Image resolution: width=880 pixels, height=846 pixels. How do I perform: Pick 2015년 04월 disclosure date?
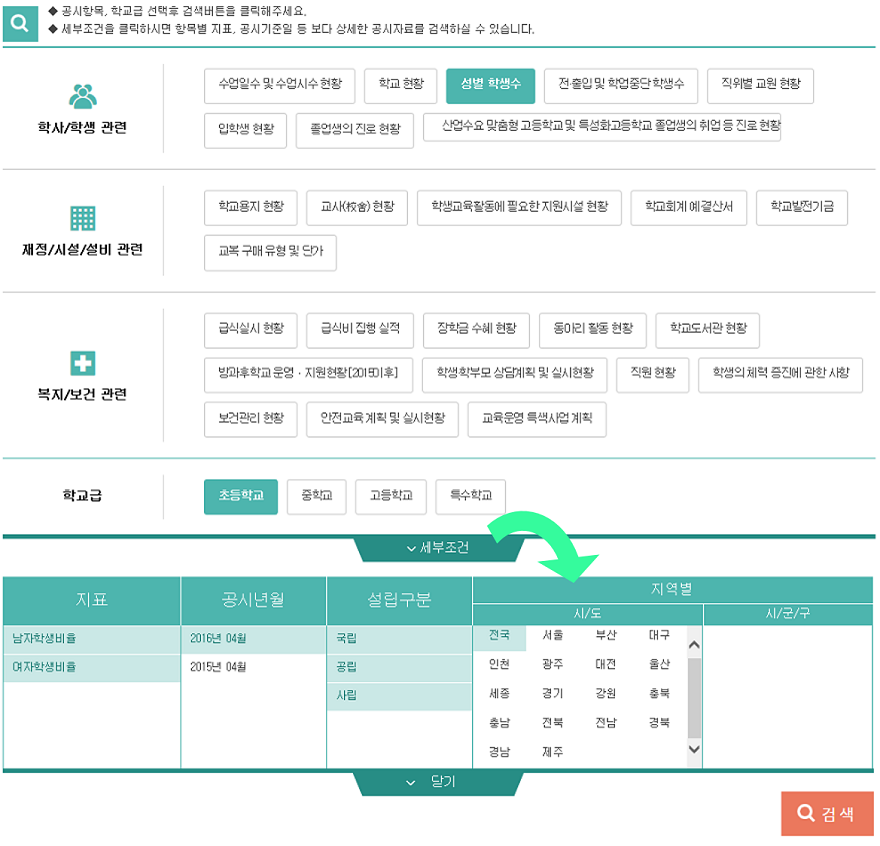coord(218,667)
